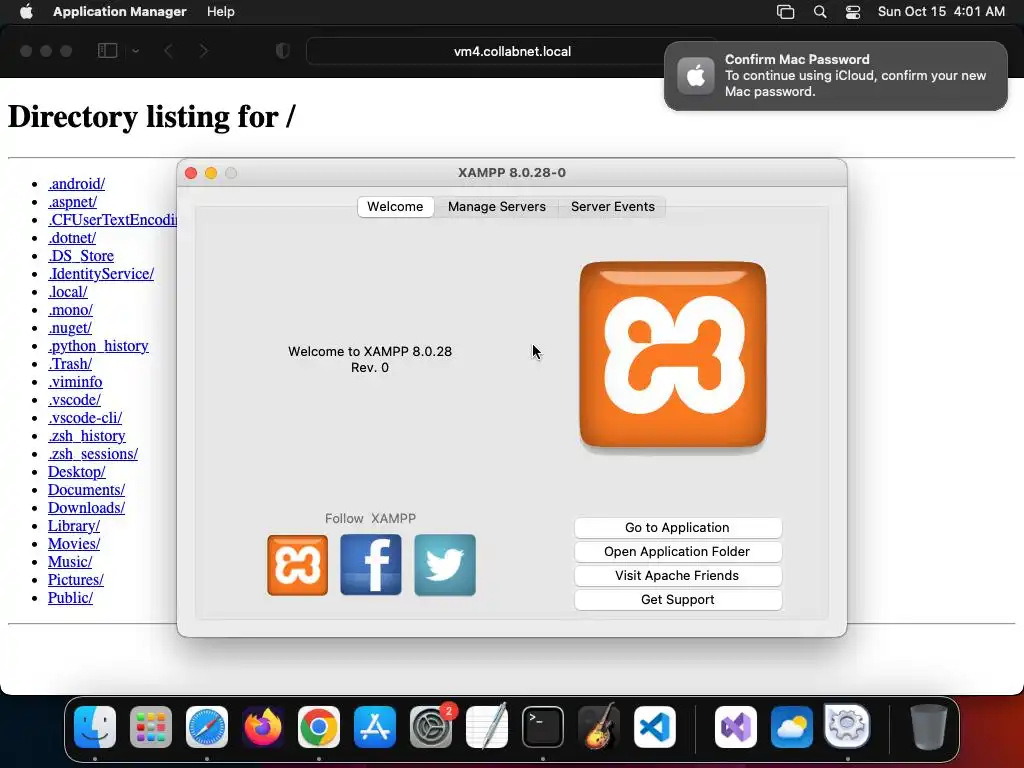Viewport: 1024px width, 768px height.
Task: Open the Public/ directory link
Action: pos(71,598)
